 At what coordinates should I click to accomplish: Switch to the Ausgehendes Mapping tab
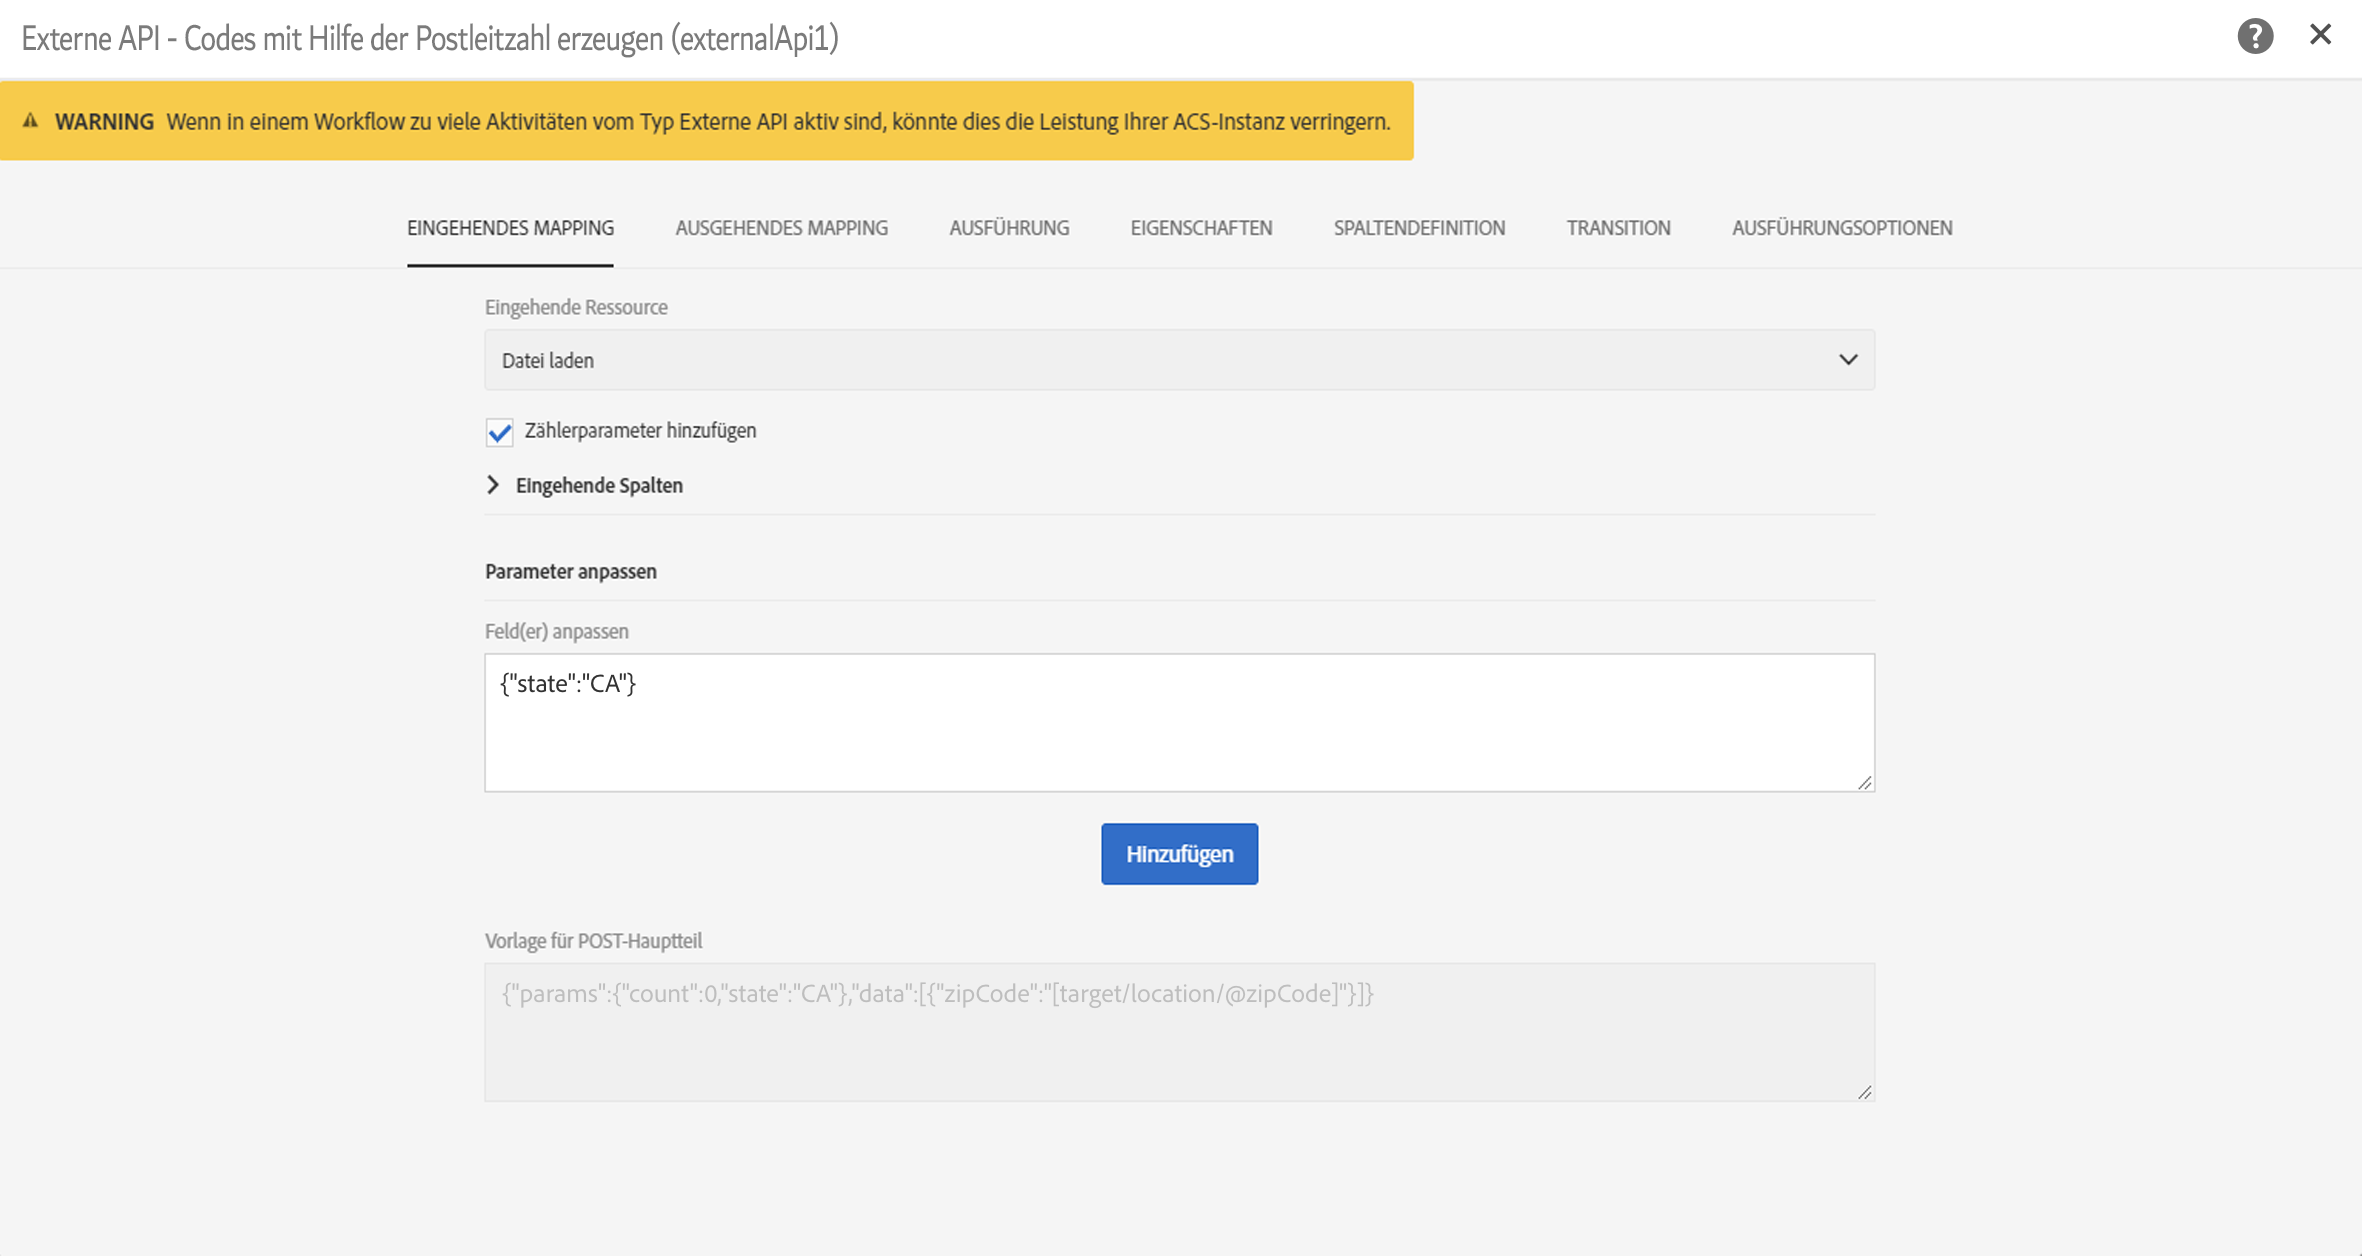point(781,228)
